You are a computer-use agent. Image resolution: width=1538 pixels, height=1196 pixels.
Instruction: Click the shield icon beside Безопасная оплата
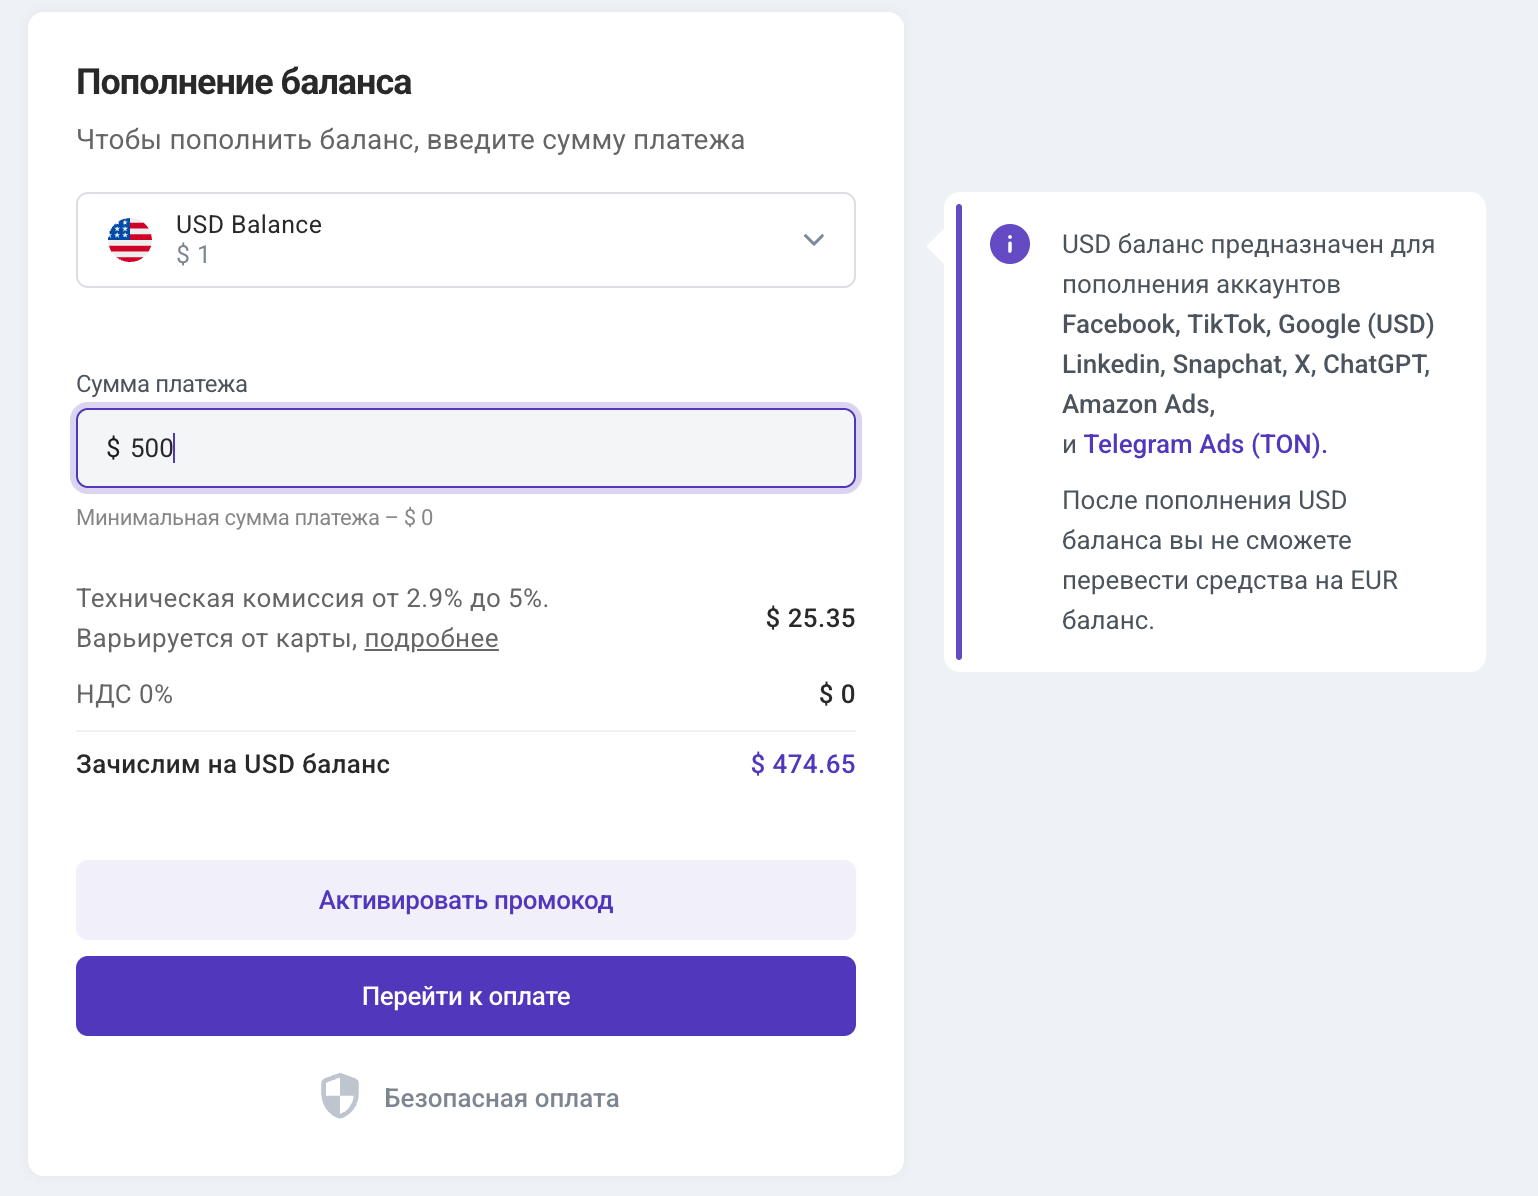click(x=340, y=1096)
